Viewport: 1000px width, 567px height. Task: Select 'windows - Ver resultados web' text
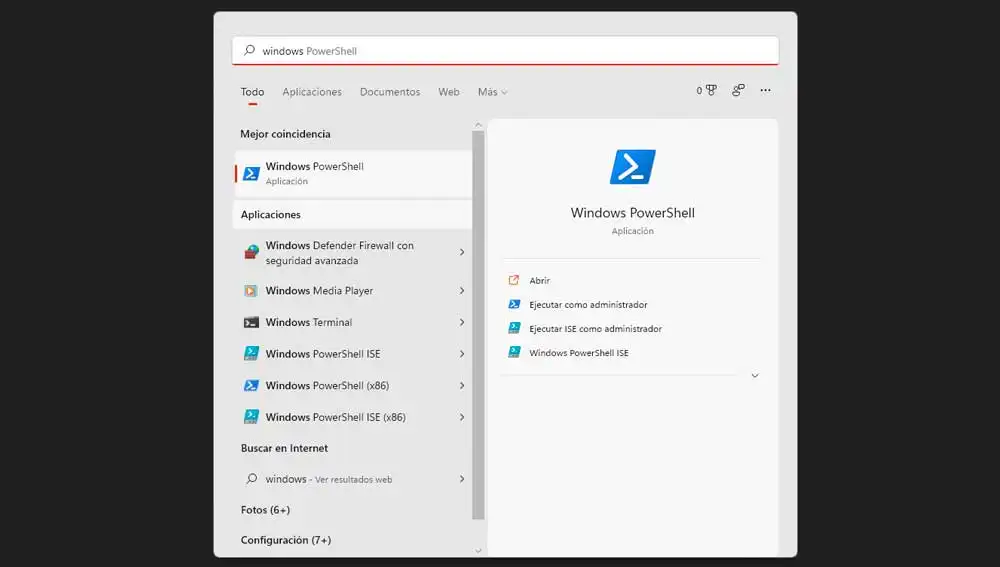tap(328, 479)
